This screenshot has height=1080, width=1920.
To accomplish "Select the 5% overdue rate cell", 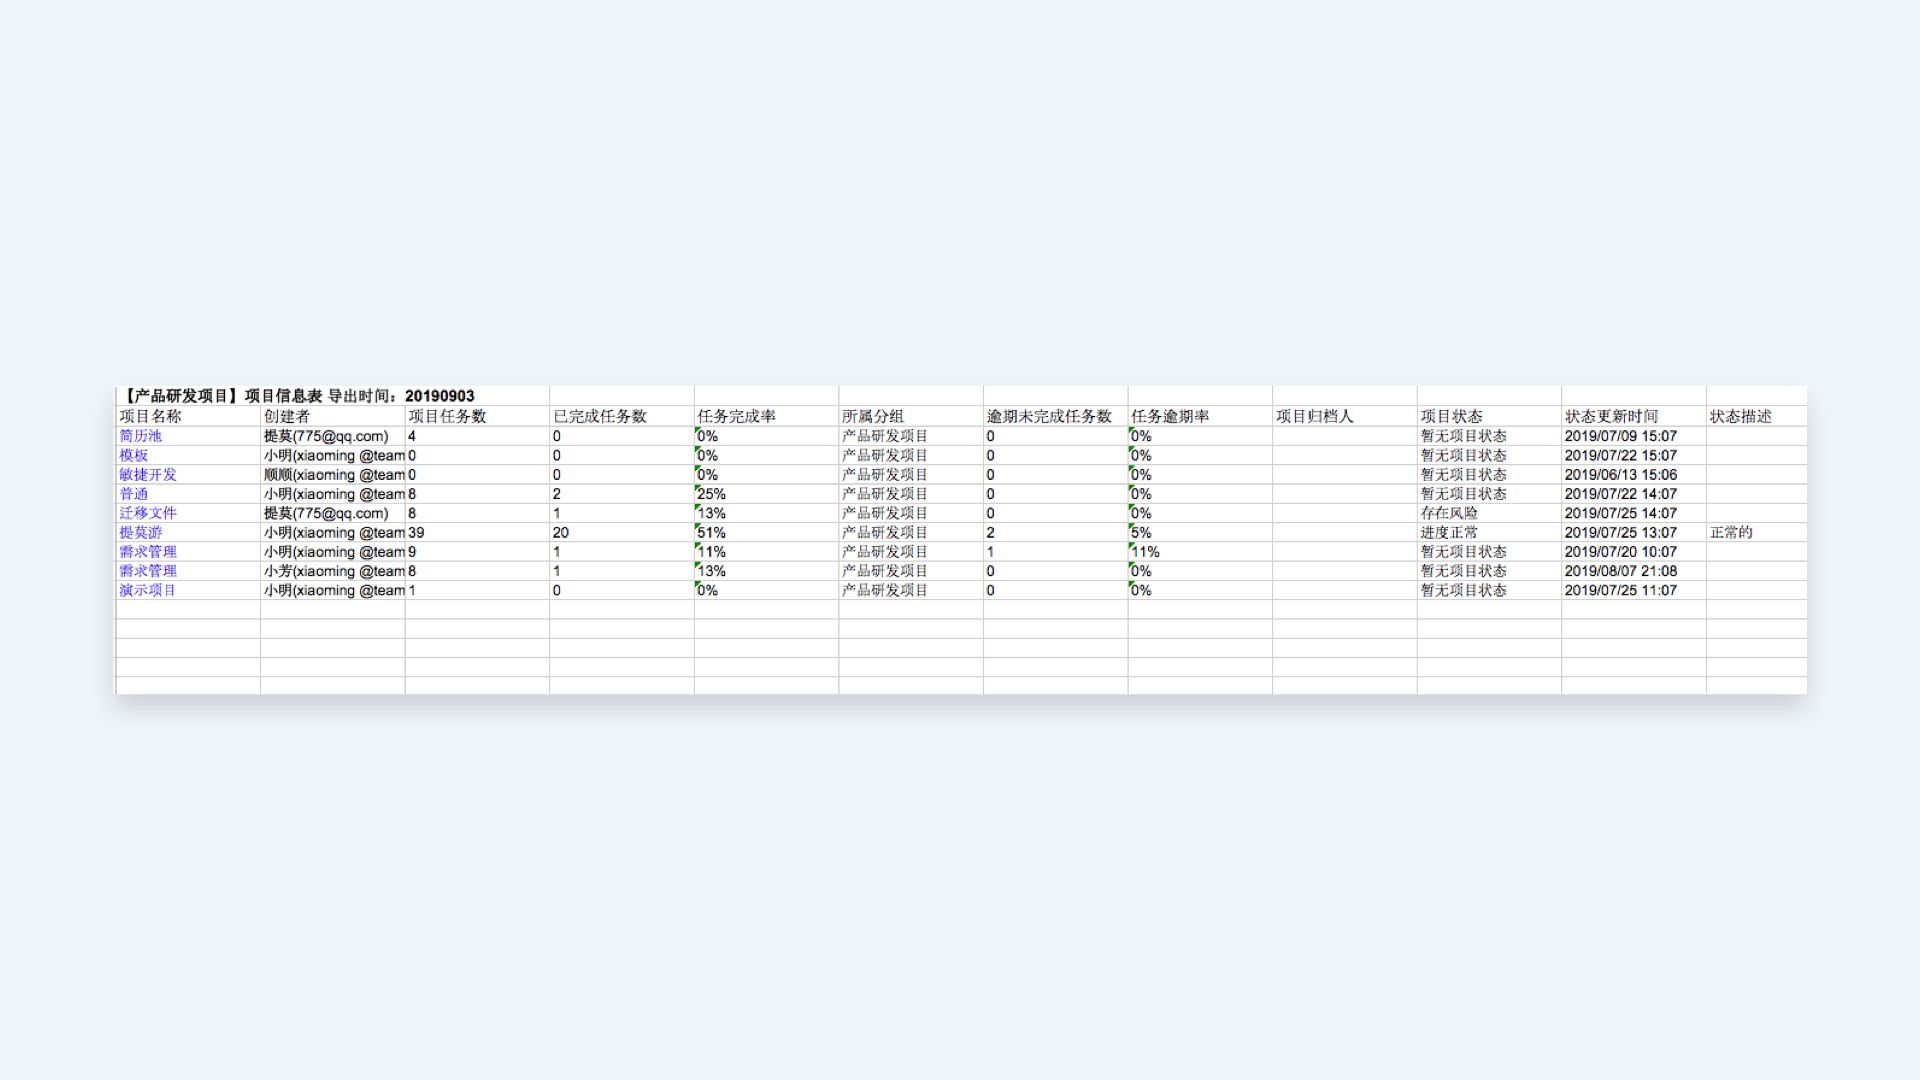I will pyautogui.click(x=1200, y=533).
